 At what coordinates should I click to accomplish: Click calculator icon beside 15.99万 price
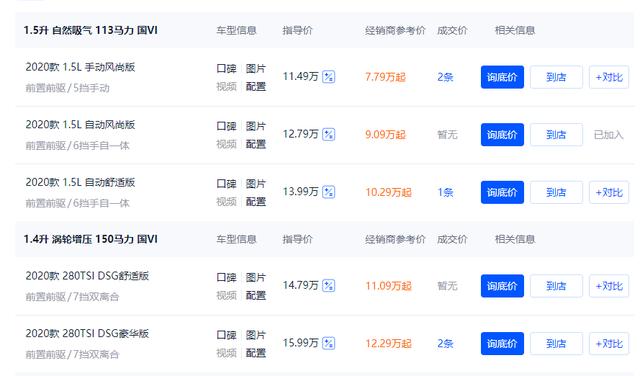pyautogui.click(x=329, y=343)
